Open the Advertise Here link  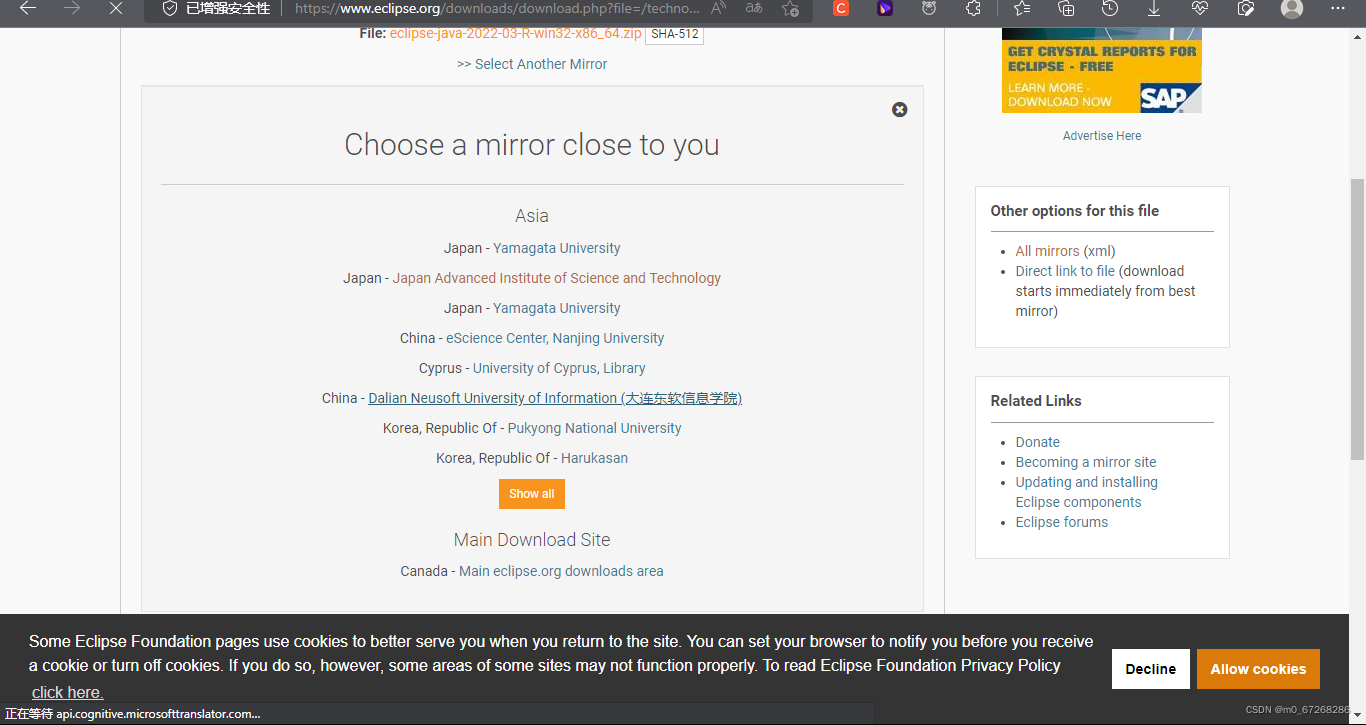tap(1102, 136)
